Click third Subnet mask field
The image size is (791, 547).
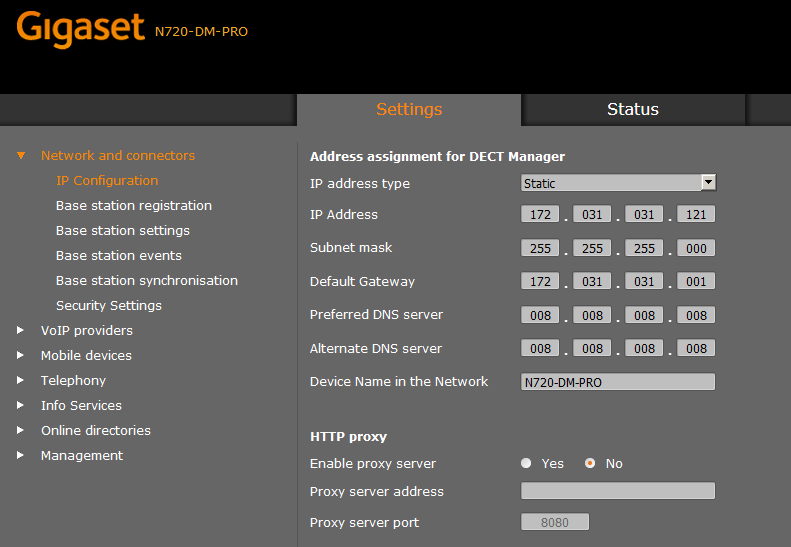tap(644, 248)
